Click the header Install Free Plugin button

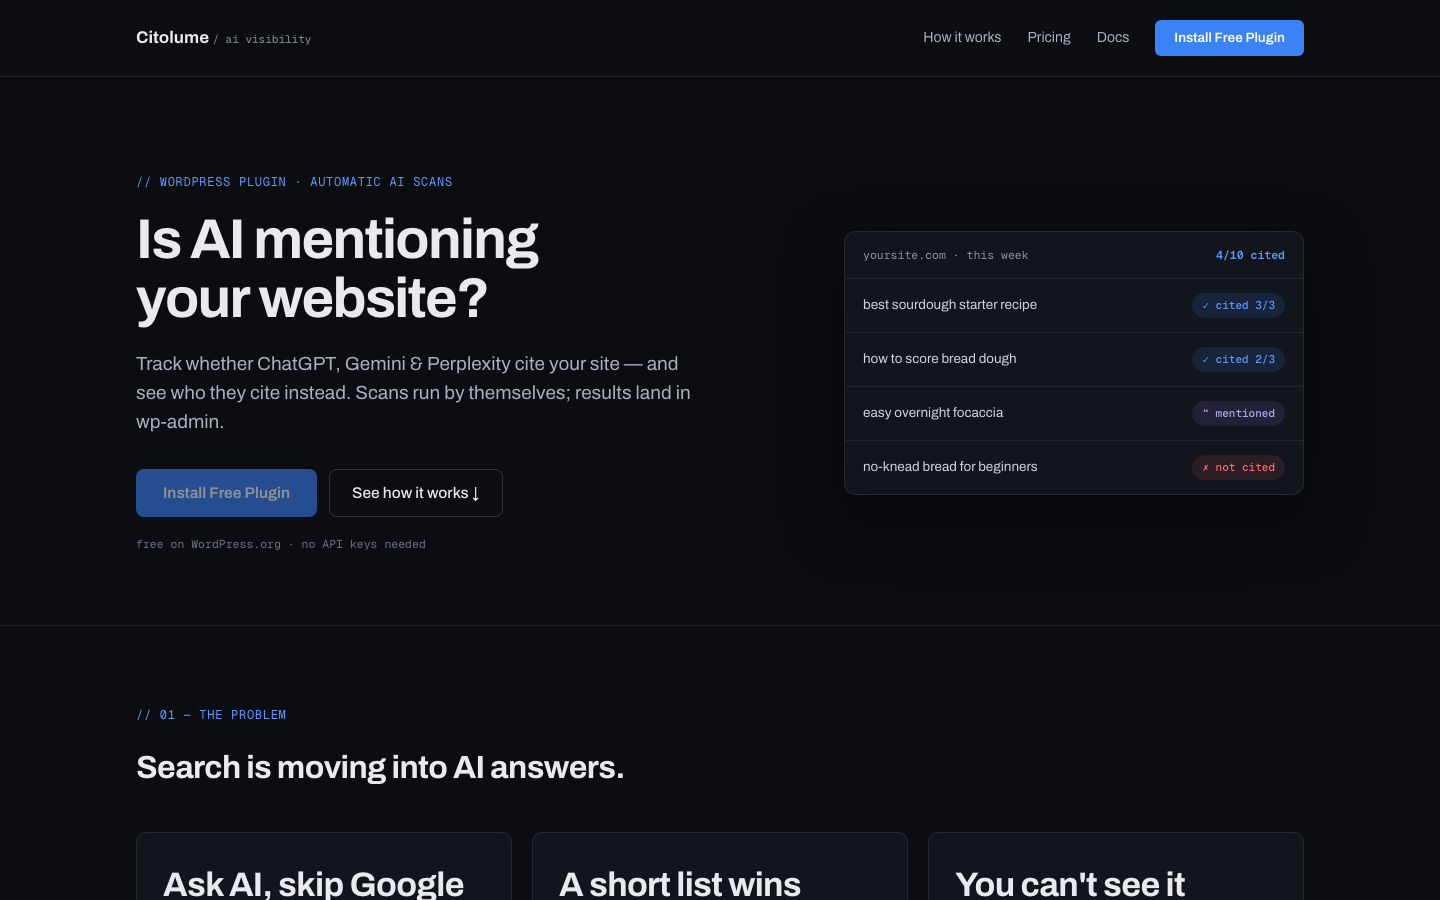tap(1229, 38)
